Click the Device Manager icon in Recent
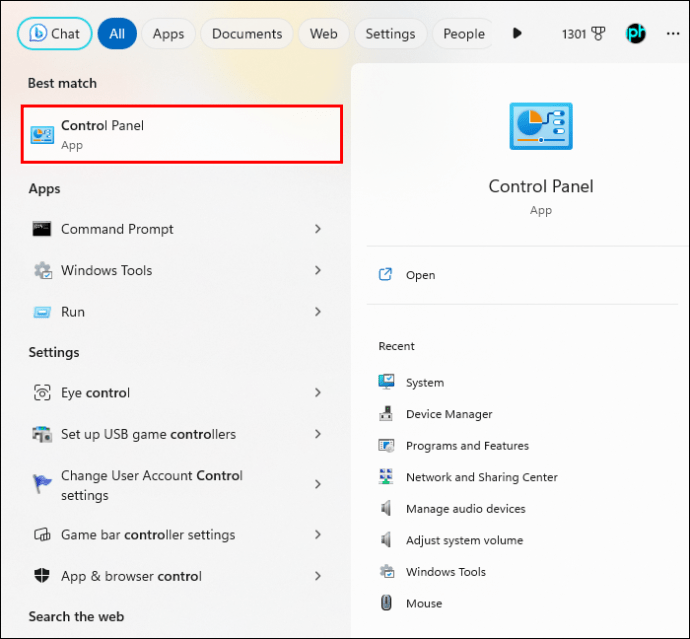The image size is (690, 639). [386, 414]
